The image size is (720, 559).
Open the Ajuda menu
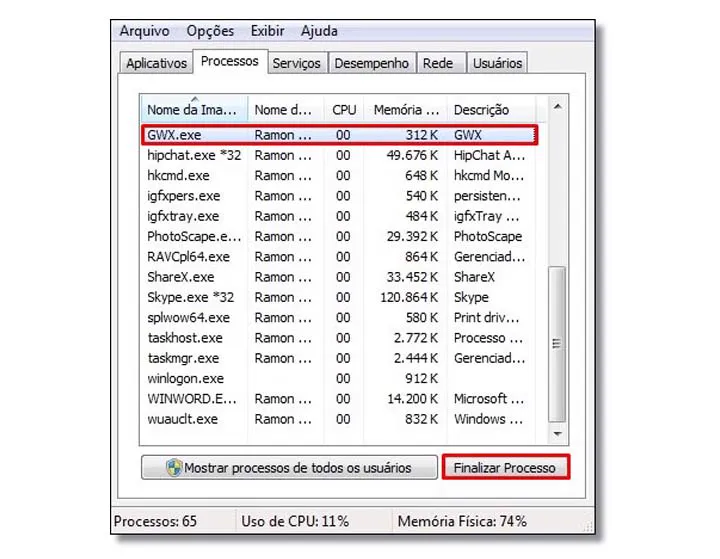319,31
